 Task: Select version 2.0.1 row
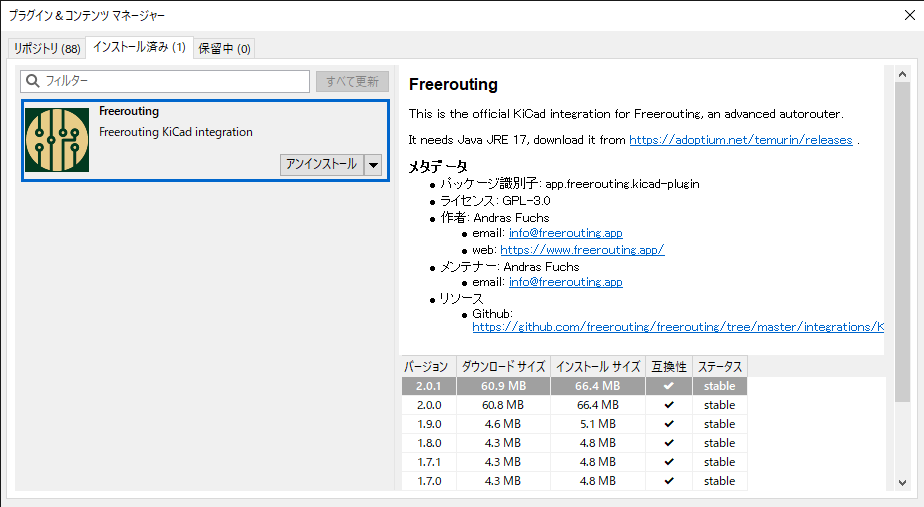coord(575,386)
